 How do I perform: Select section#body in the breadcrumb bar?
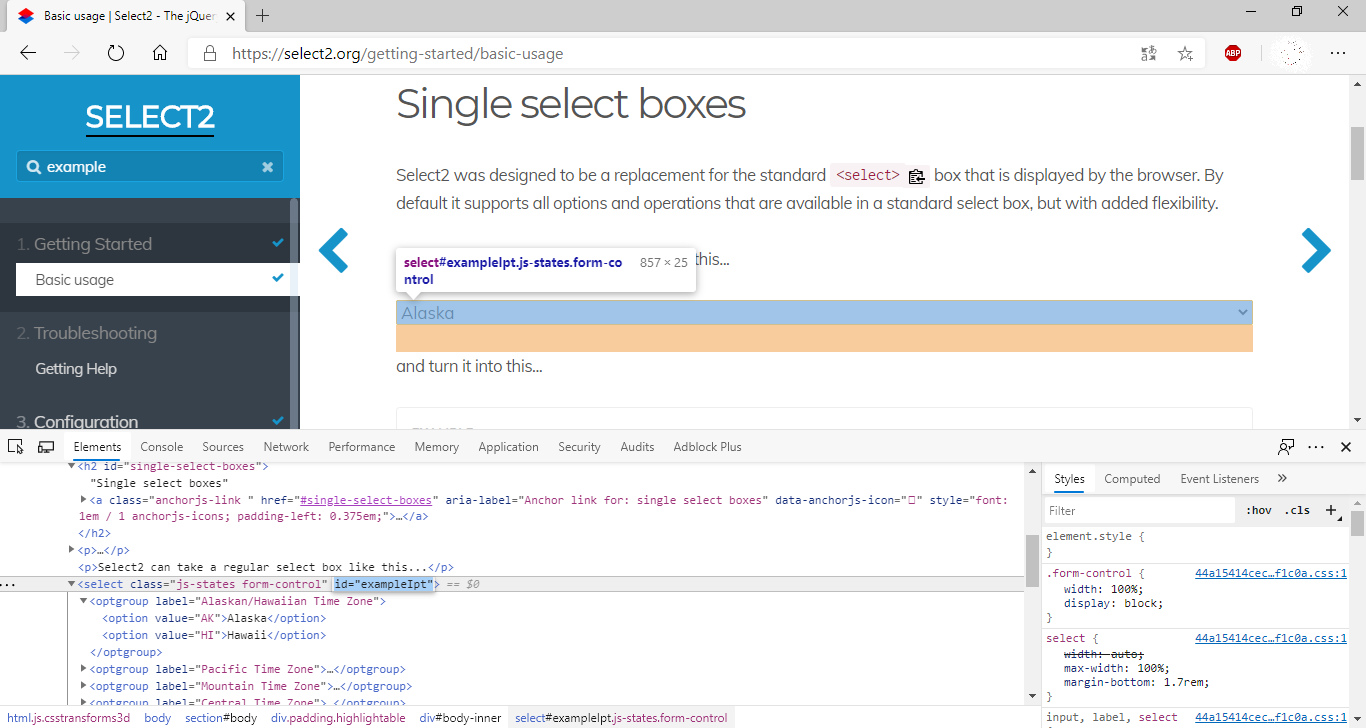[220, 718]
